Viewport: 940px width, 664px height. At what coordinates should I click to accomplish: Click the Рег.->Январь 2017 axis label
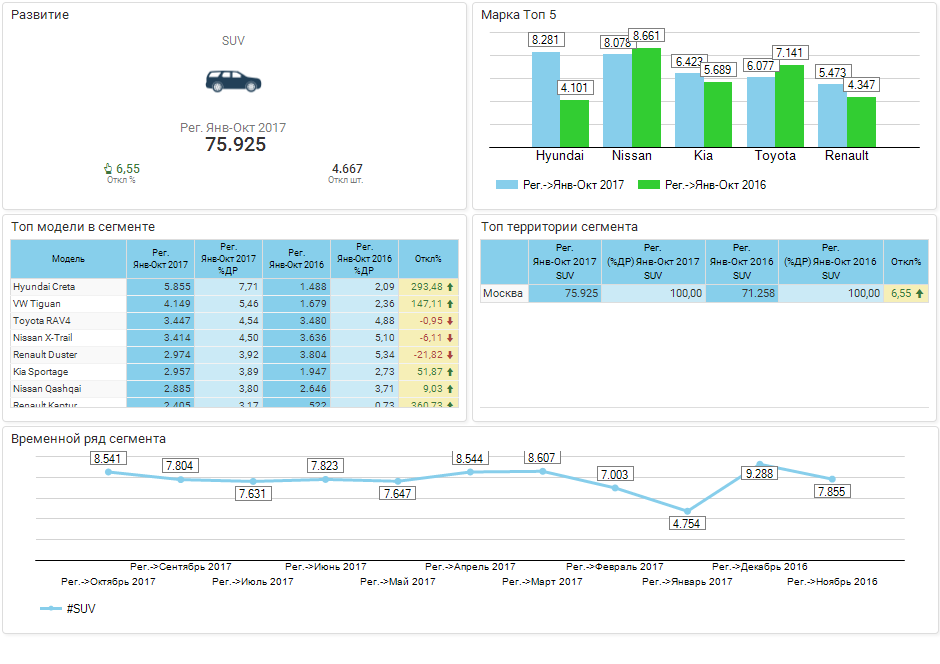687,582
